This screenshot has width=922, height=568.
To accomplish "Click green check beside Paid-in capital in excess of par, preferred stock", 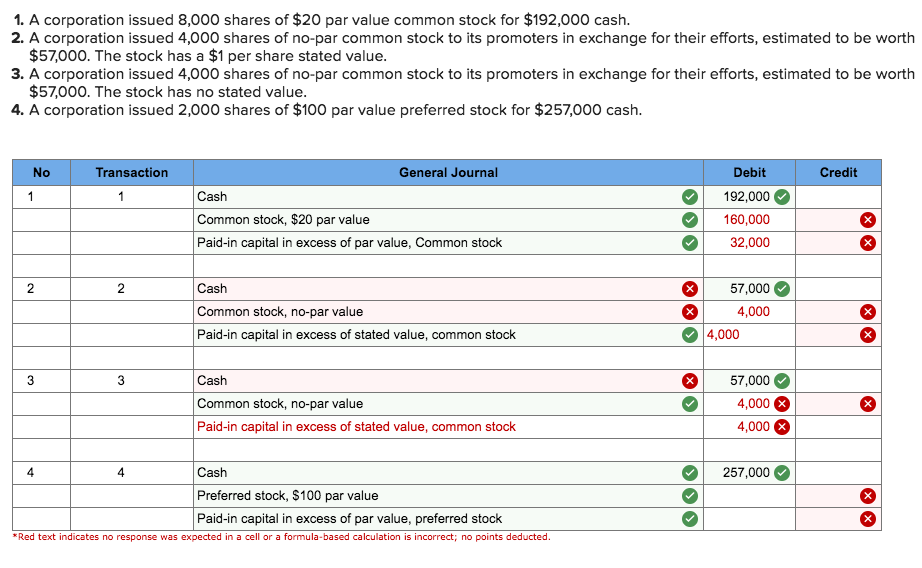I will pos(690,519).
